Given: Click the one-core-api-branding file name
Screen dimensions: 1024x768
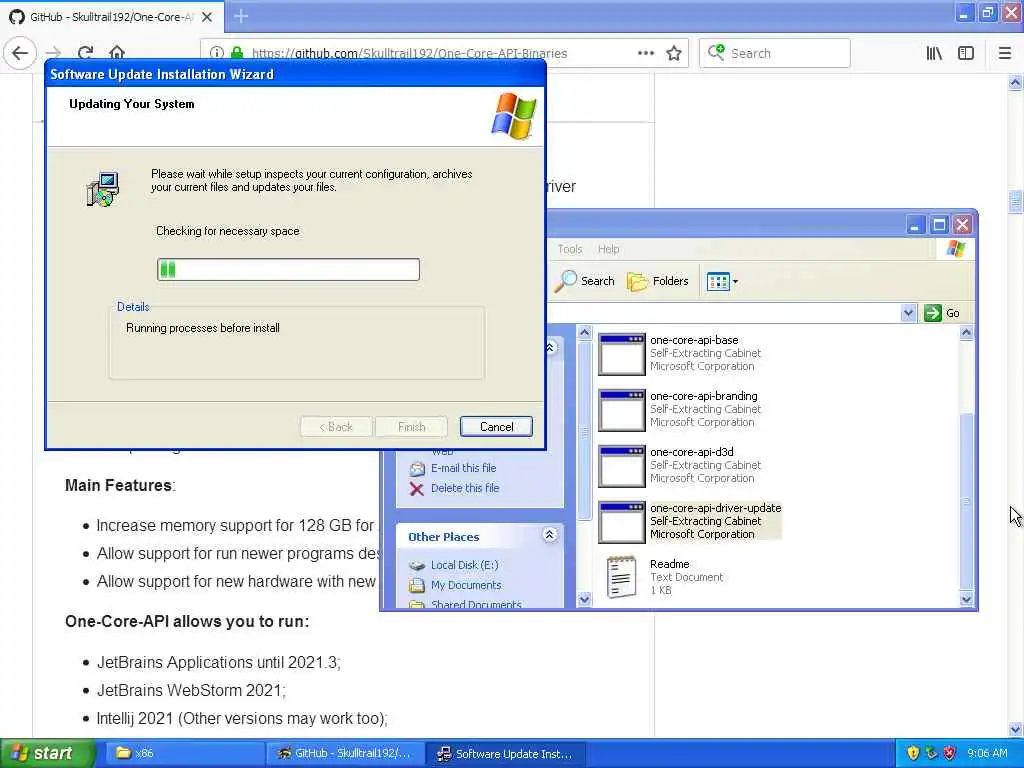Looking at the screenshot, I should tap(704, 396).
